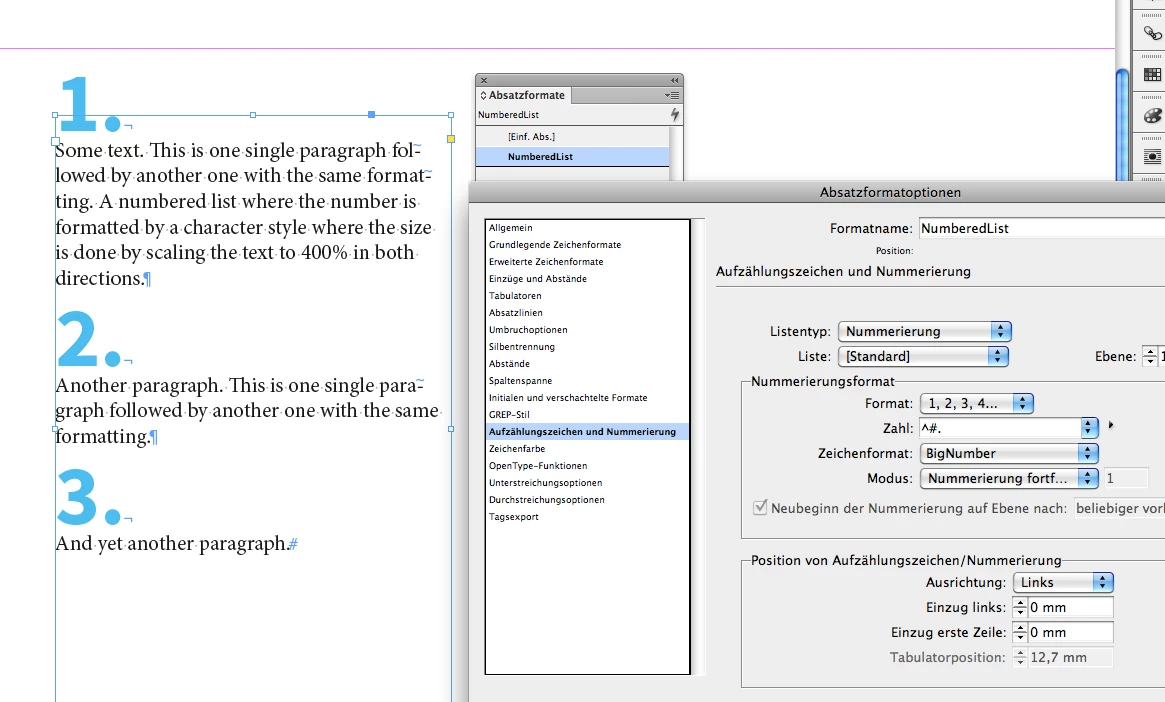Click the Zahl special-character flyout arrow
The image size is (1165, 702).
1111,426
